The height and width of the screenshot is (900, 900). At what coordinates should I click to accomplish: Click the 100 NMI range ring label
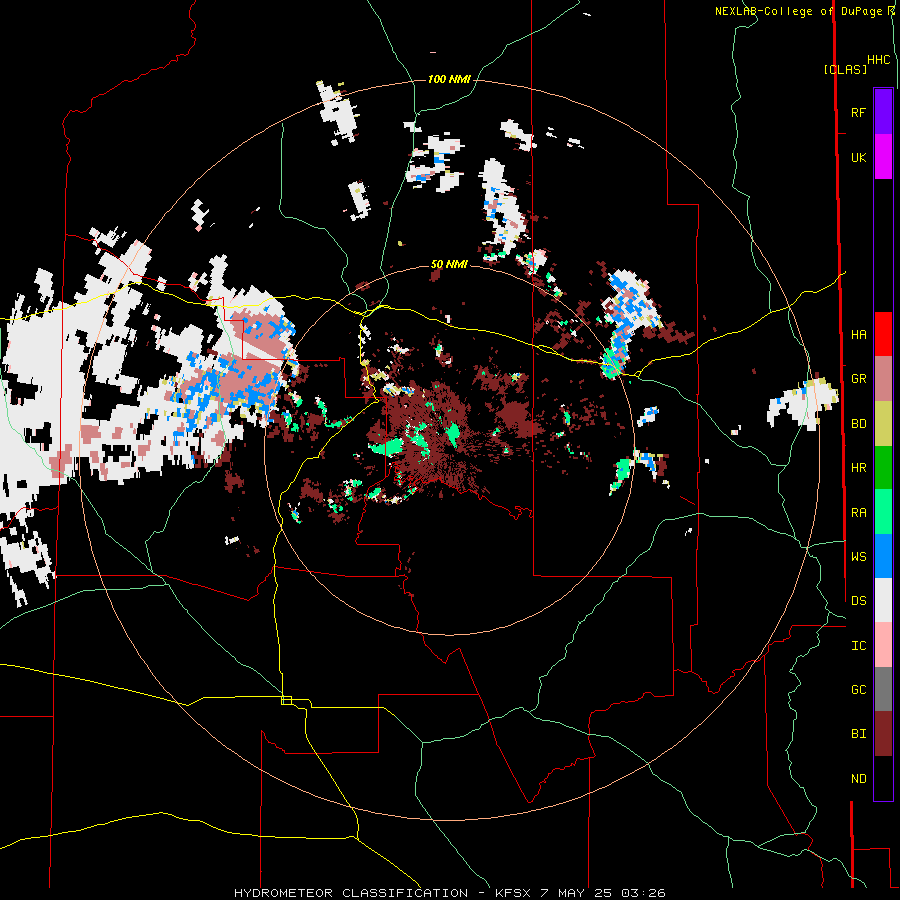[449, 79]
